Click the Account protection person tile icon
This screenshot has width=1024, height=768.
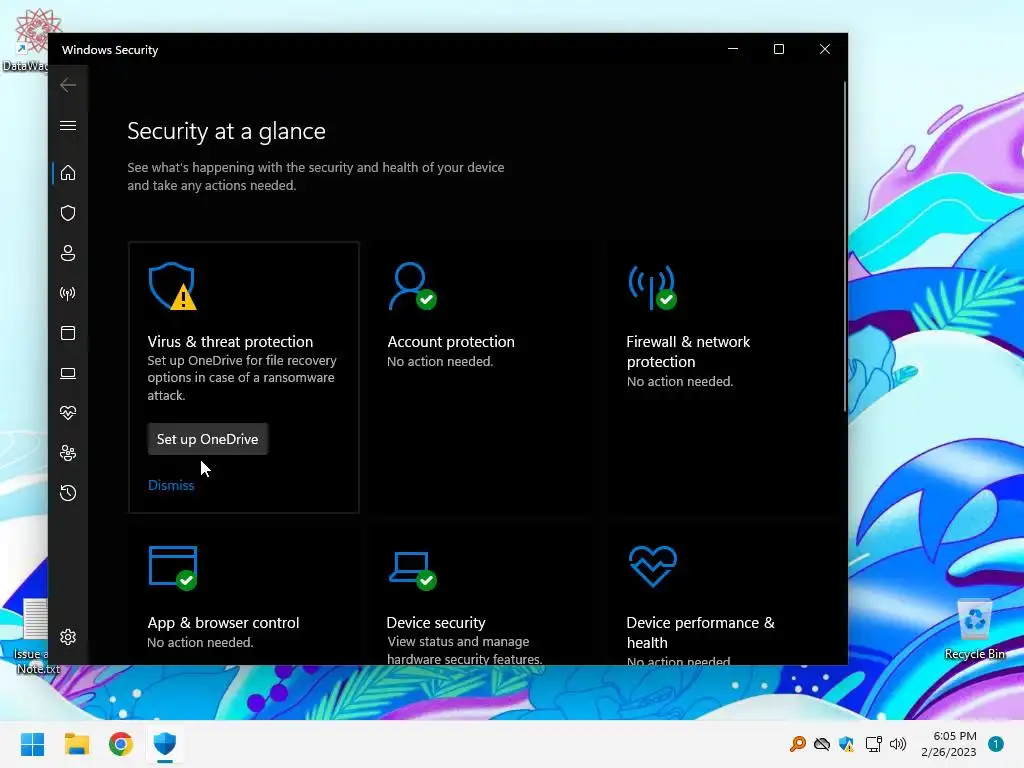click(412, 286)
